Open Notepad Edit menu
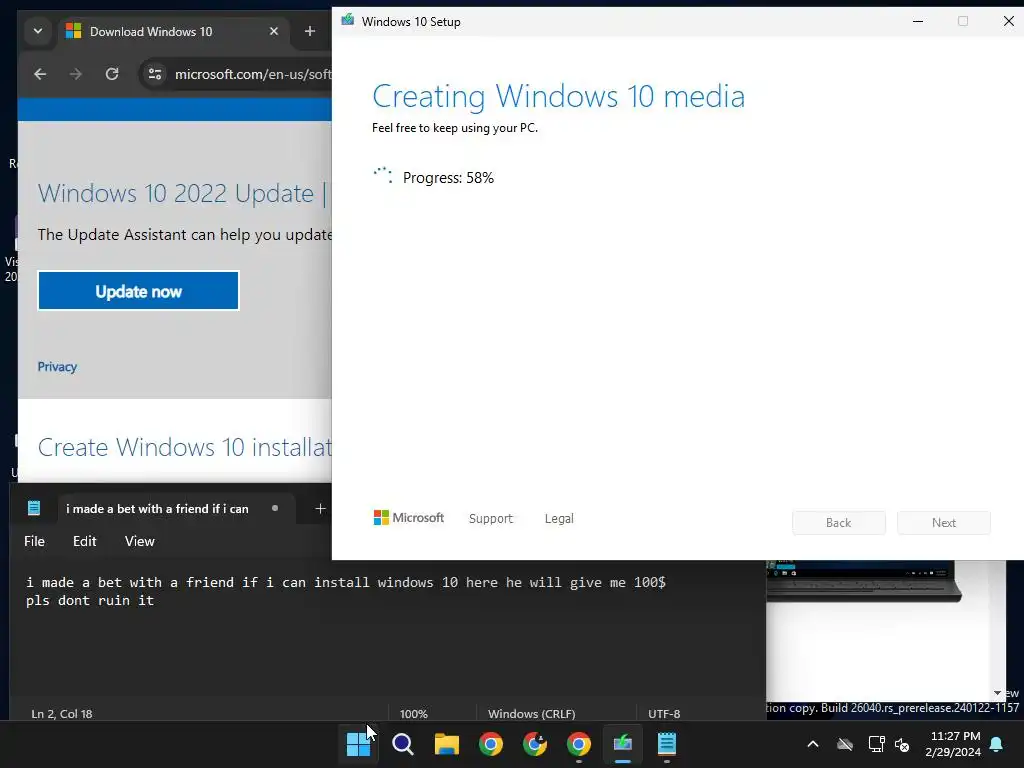 [x=84, y=541]
